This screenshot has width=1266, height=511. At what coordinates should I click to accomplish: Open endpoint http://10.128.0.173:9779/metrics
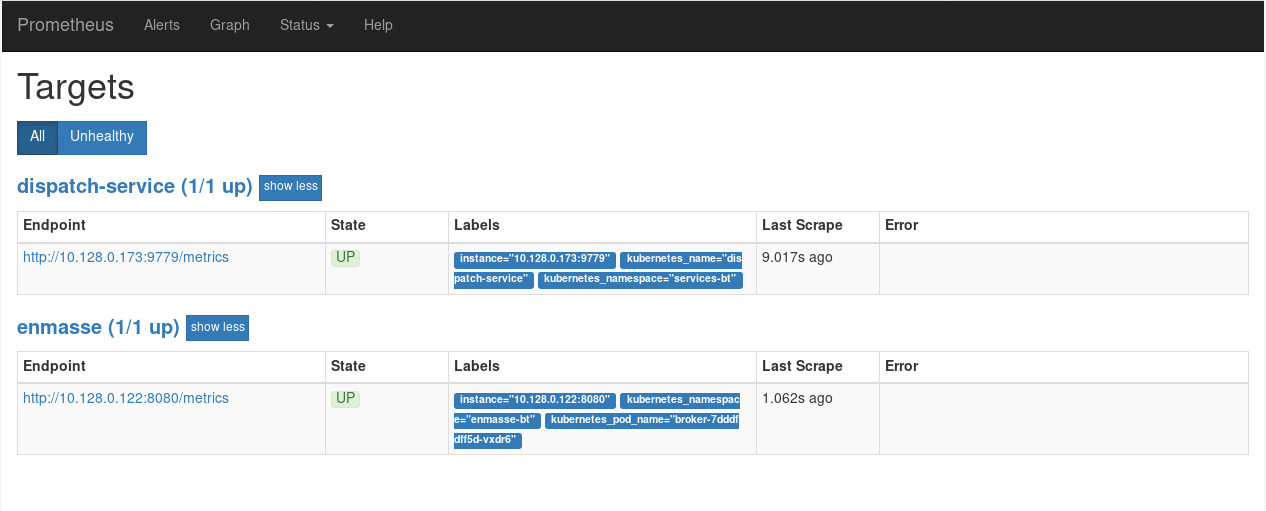[126, 257]
